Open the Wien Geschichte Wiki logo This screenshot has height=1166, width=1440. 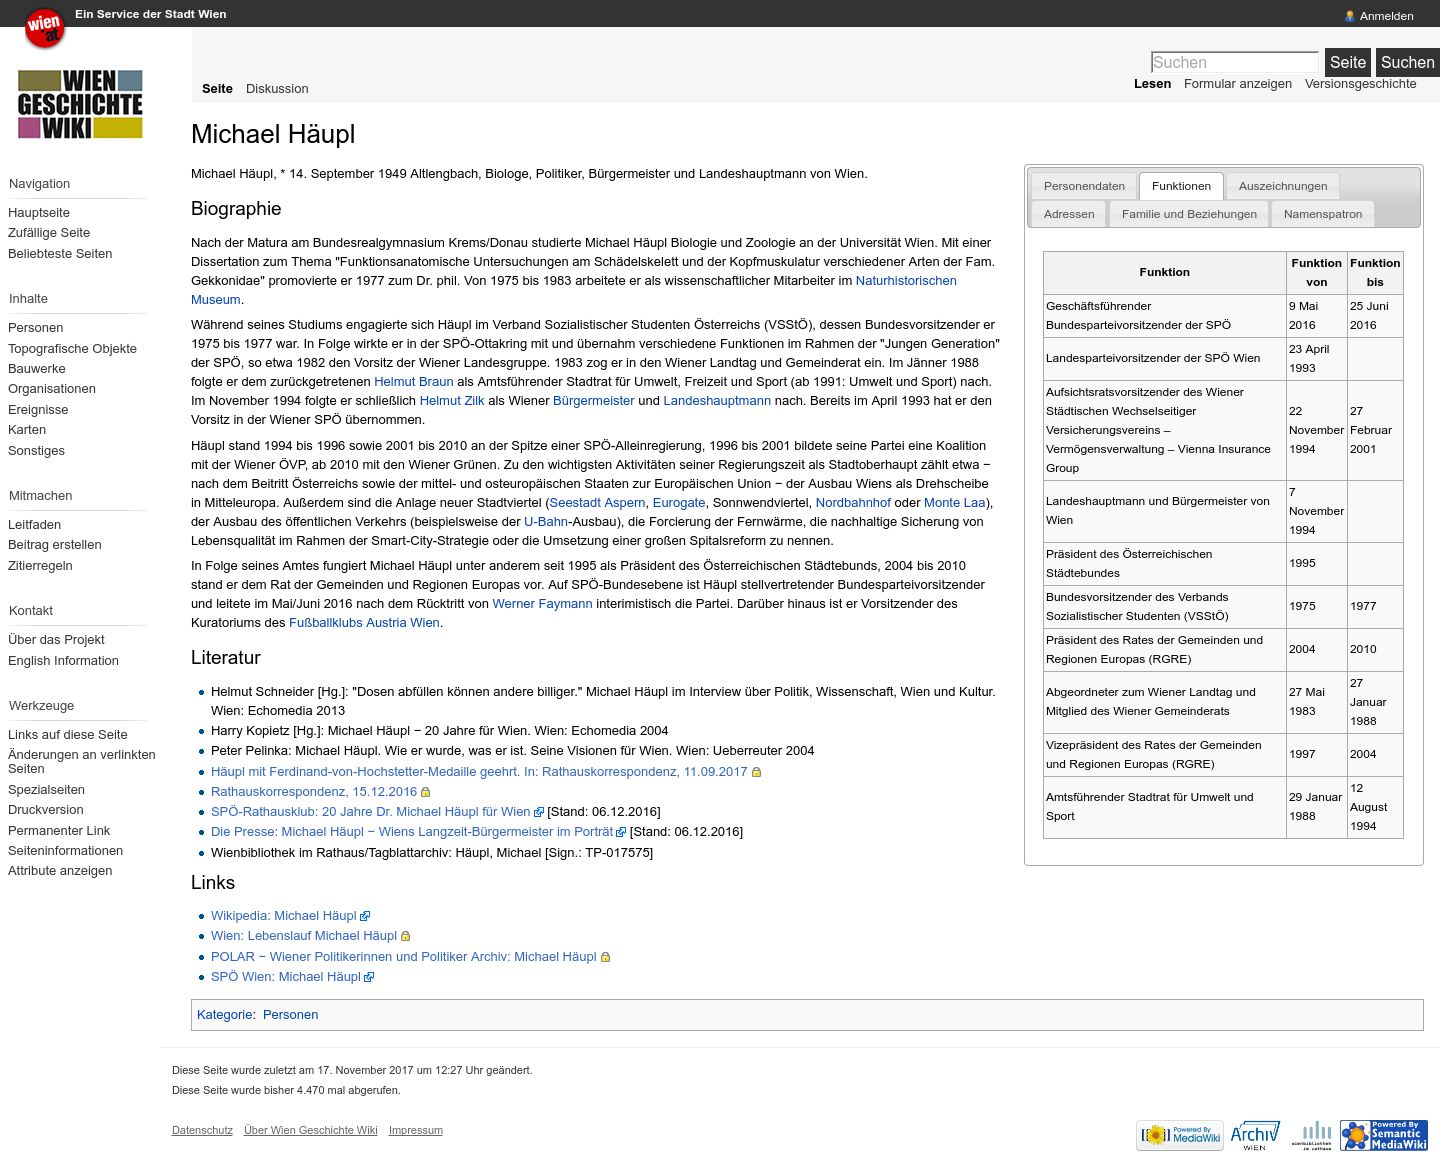tap(80, 104)
